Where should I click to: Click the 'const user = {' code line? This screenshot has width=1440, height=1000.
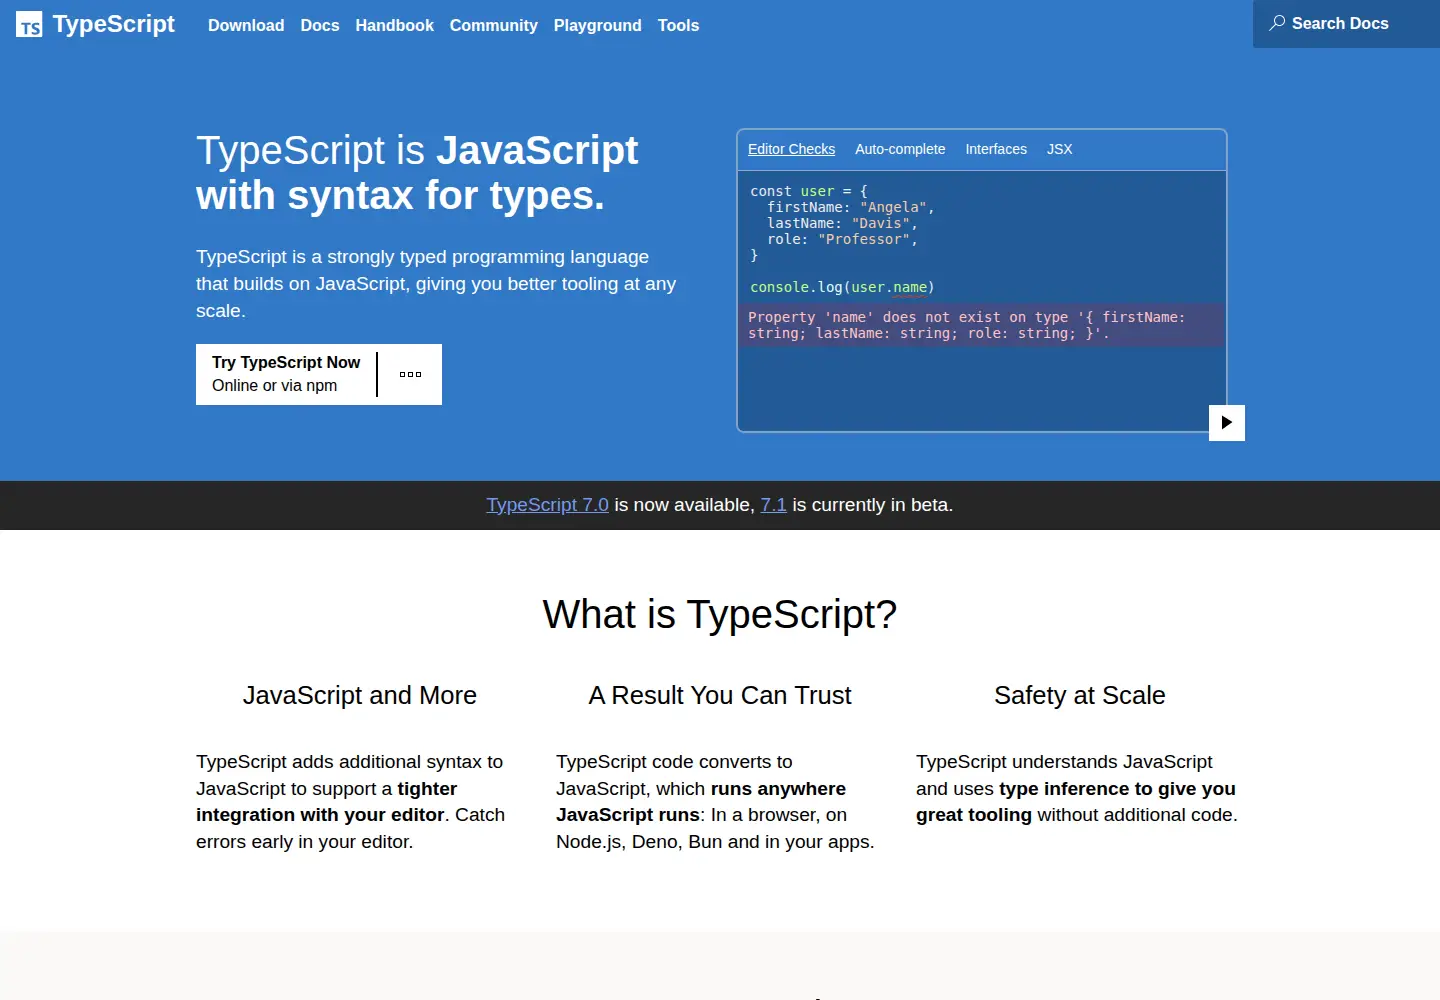[x=809, y=191]
